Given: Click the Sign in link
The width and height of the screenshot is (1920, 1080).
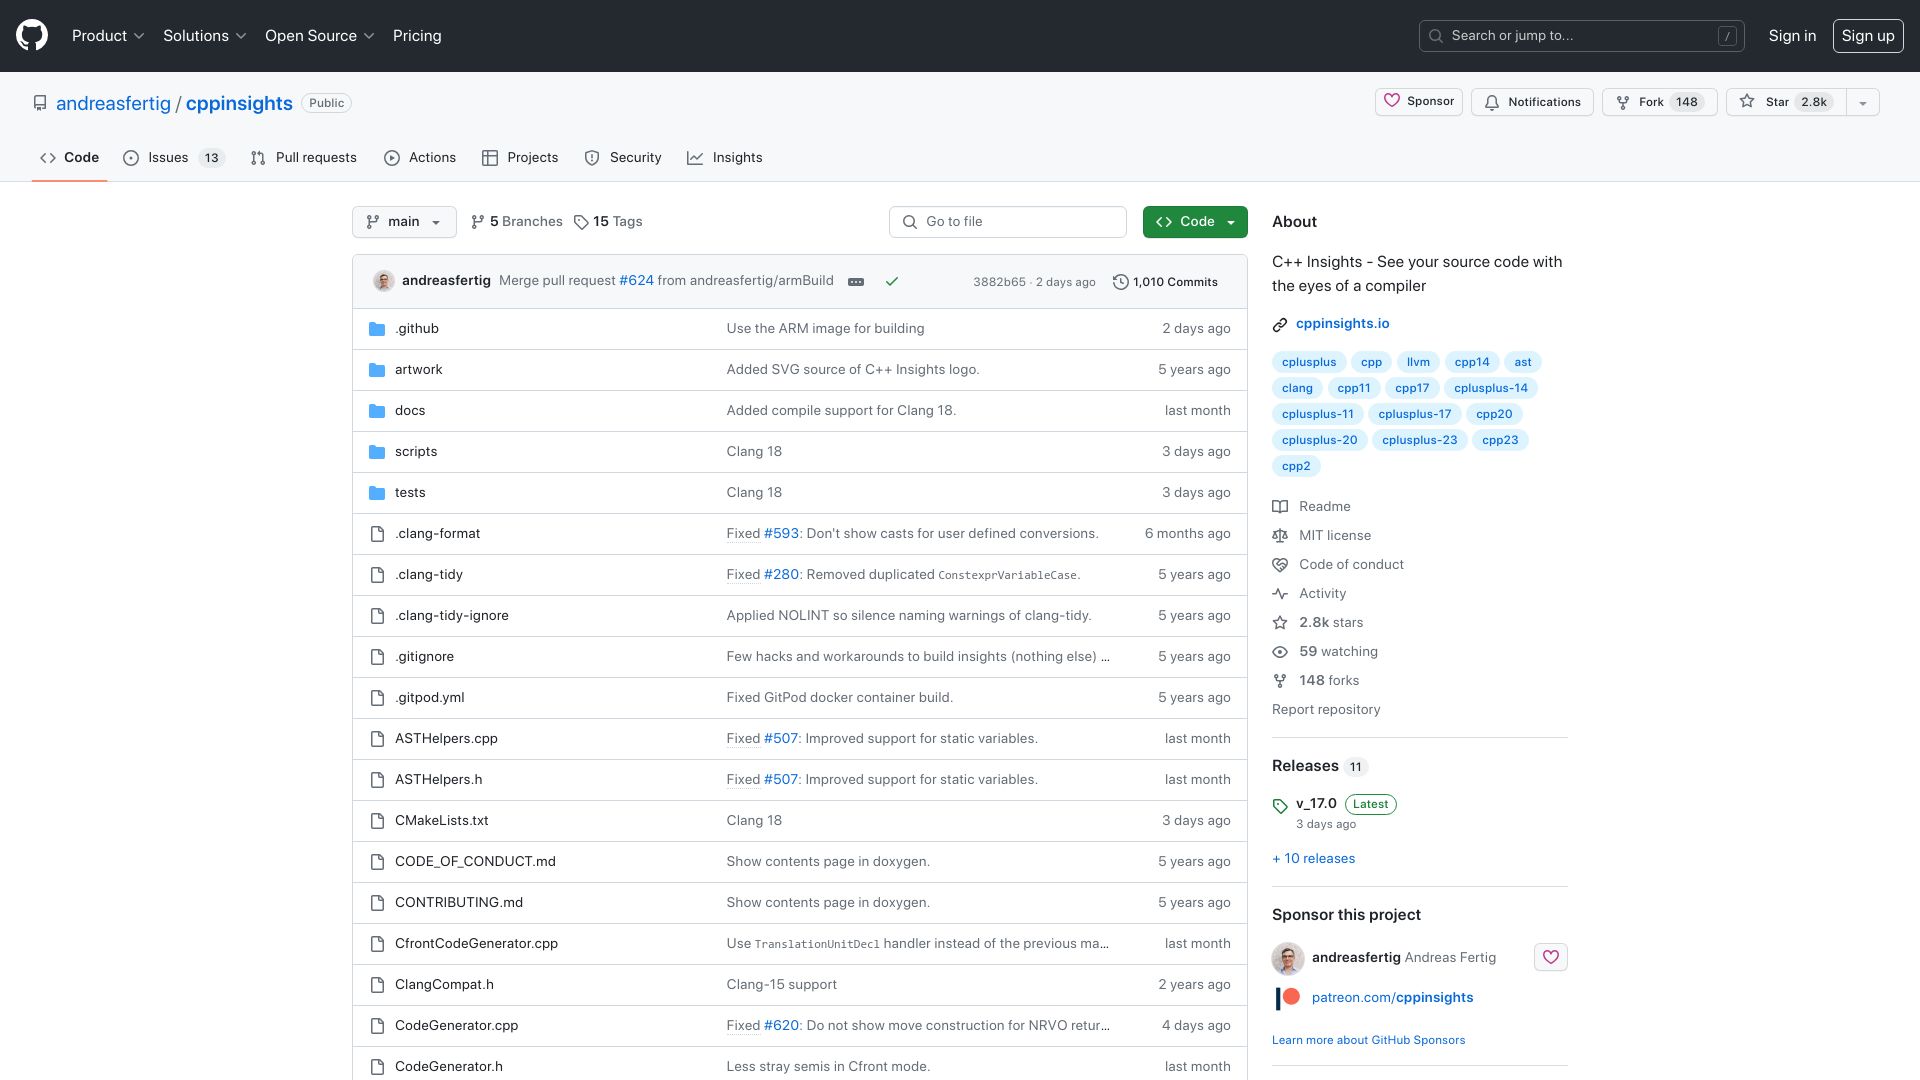Looking at the screenshot, I should coord(1792,36).
